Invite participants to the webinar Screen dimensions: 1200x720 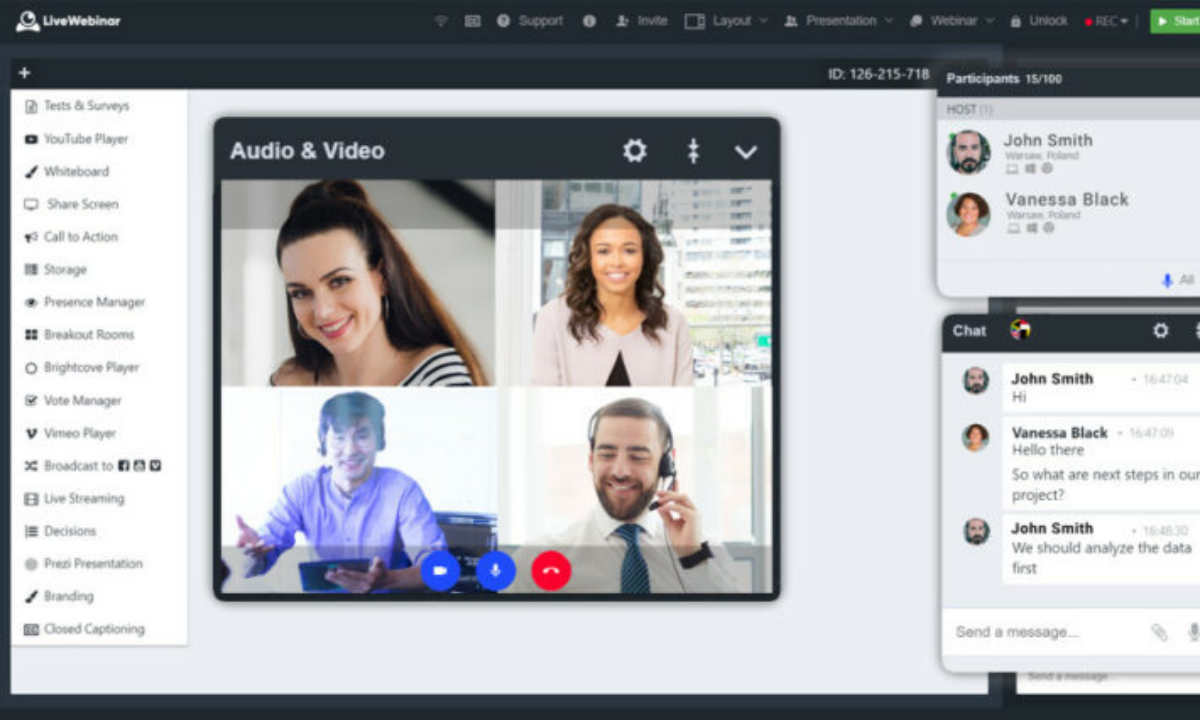(641, 20)
